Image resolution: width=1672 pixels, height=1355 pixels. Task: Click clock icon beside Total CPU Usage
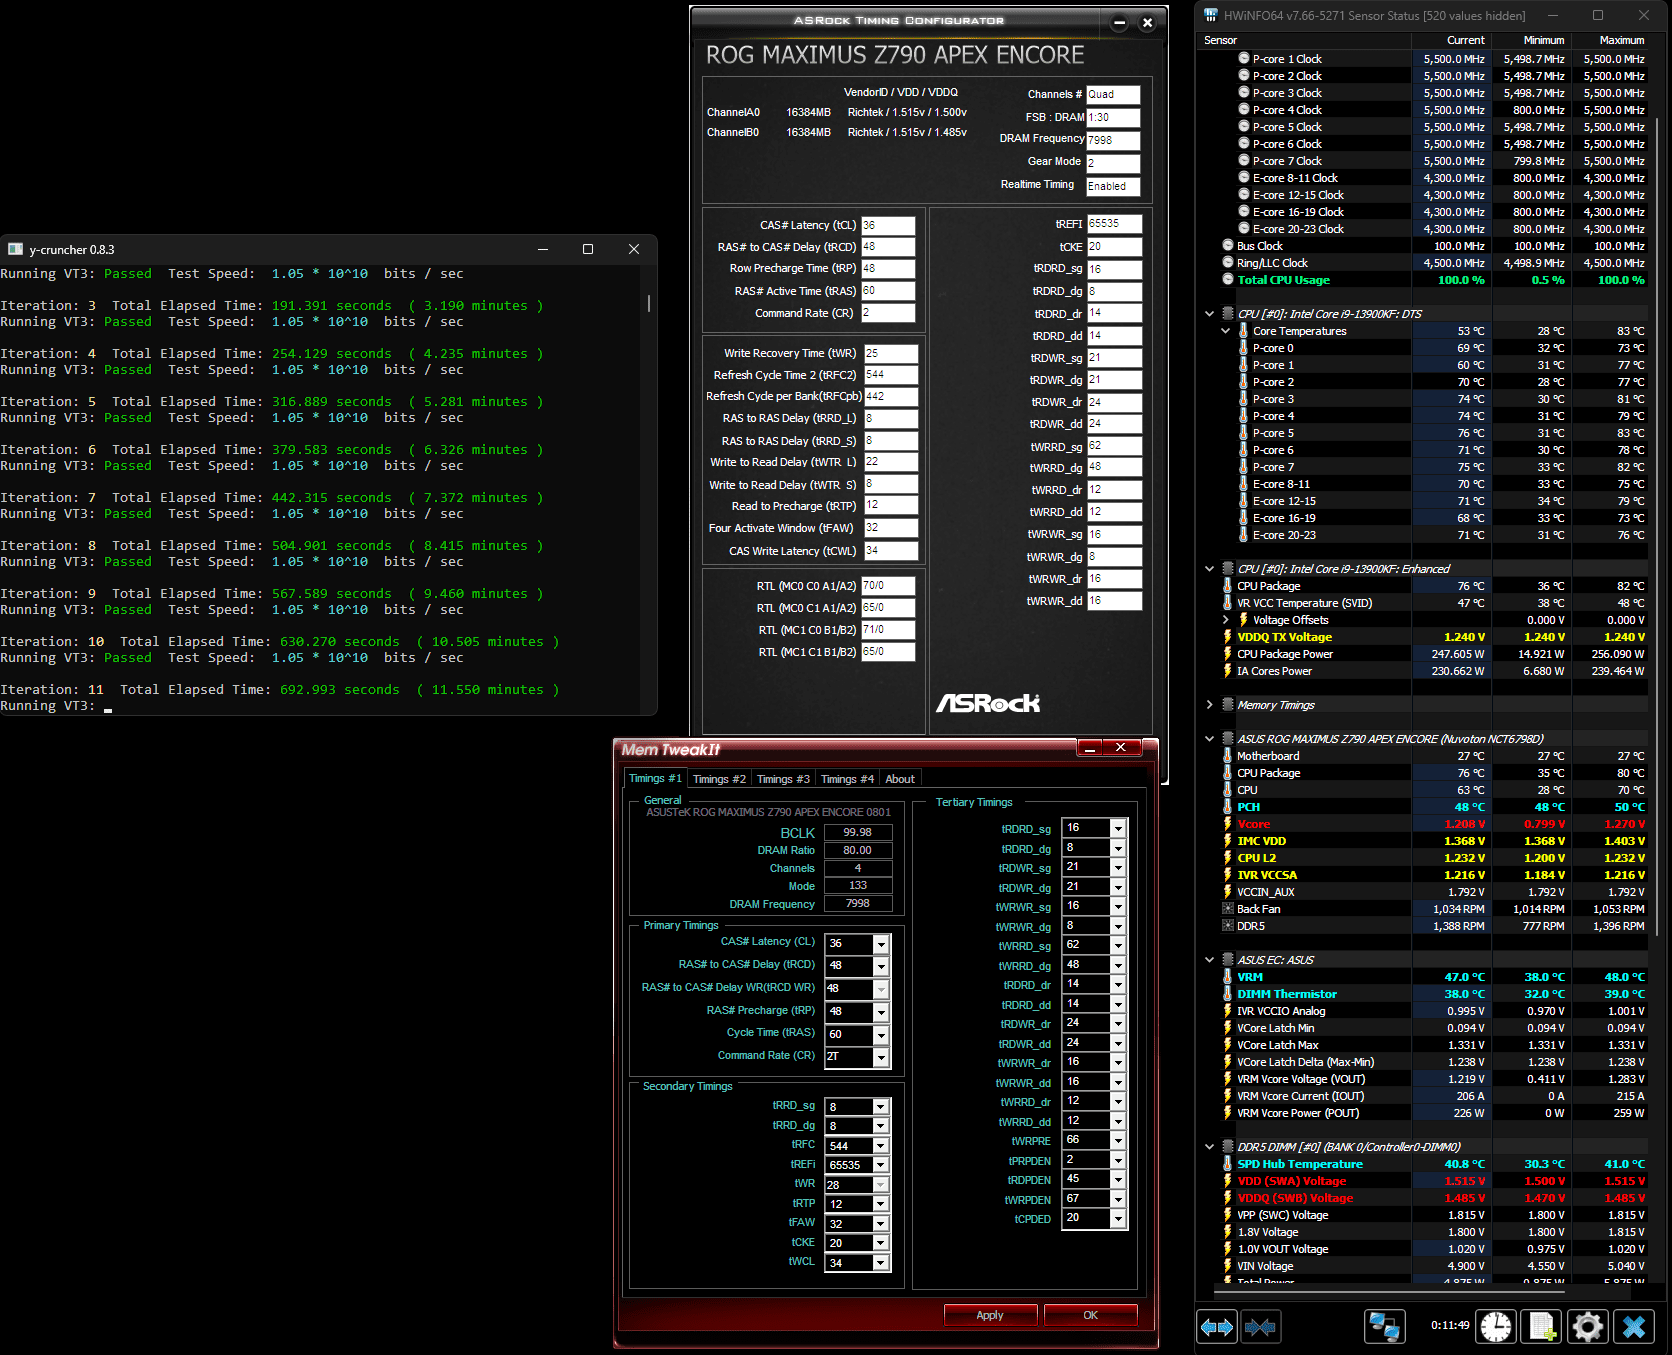click(x=1228, y=279)
